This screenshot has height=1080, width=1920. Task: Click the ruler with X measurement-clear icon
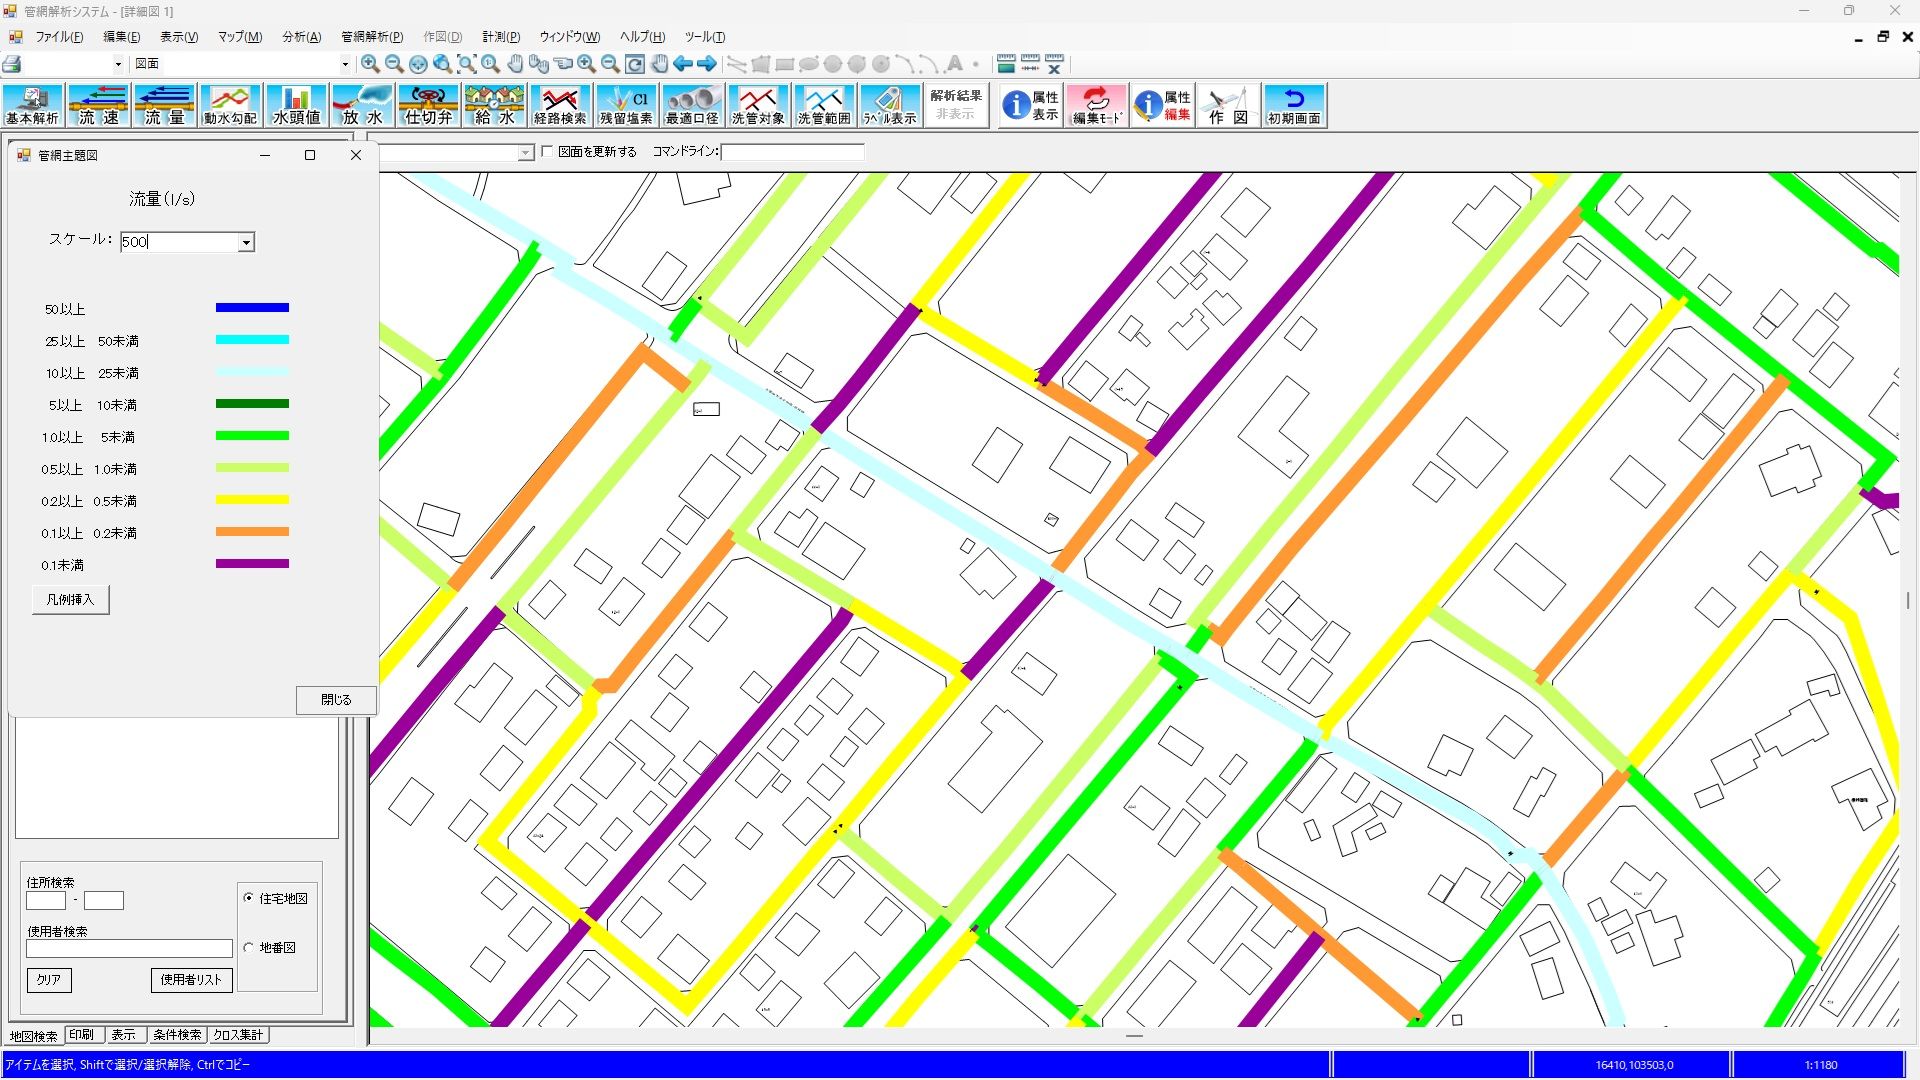[1054, 64]
